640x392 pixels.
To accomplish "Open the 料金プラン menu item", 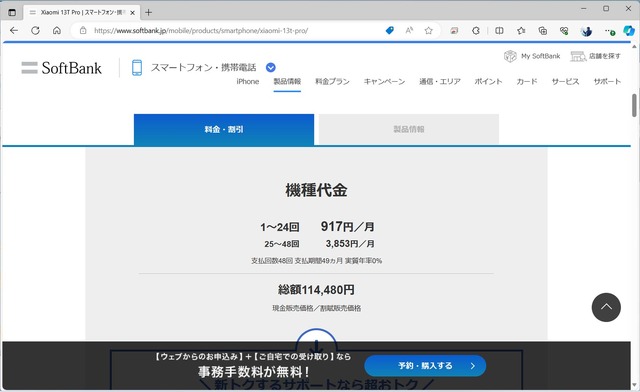I will [x=332, y=82].
